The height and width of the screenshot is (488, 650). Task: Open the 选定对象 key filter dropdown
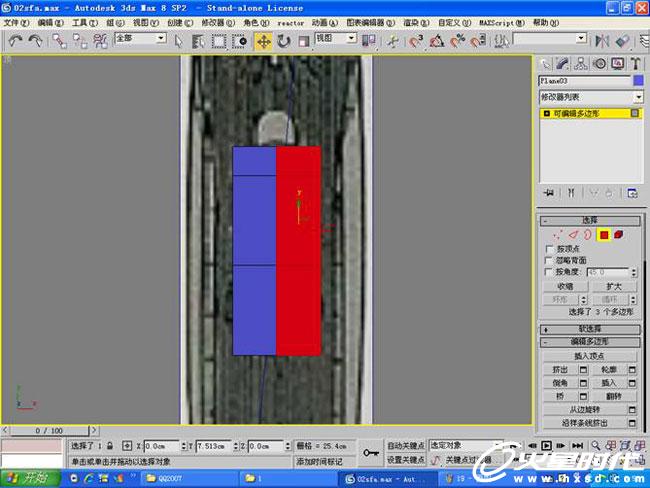pos(466,446)
